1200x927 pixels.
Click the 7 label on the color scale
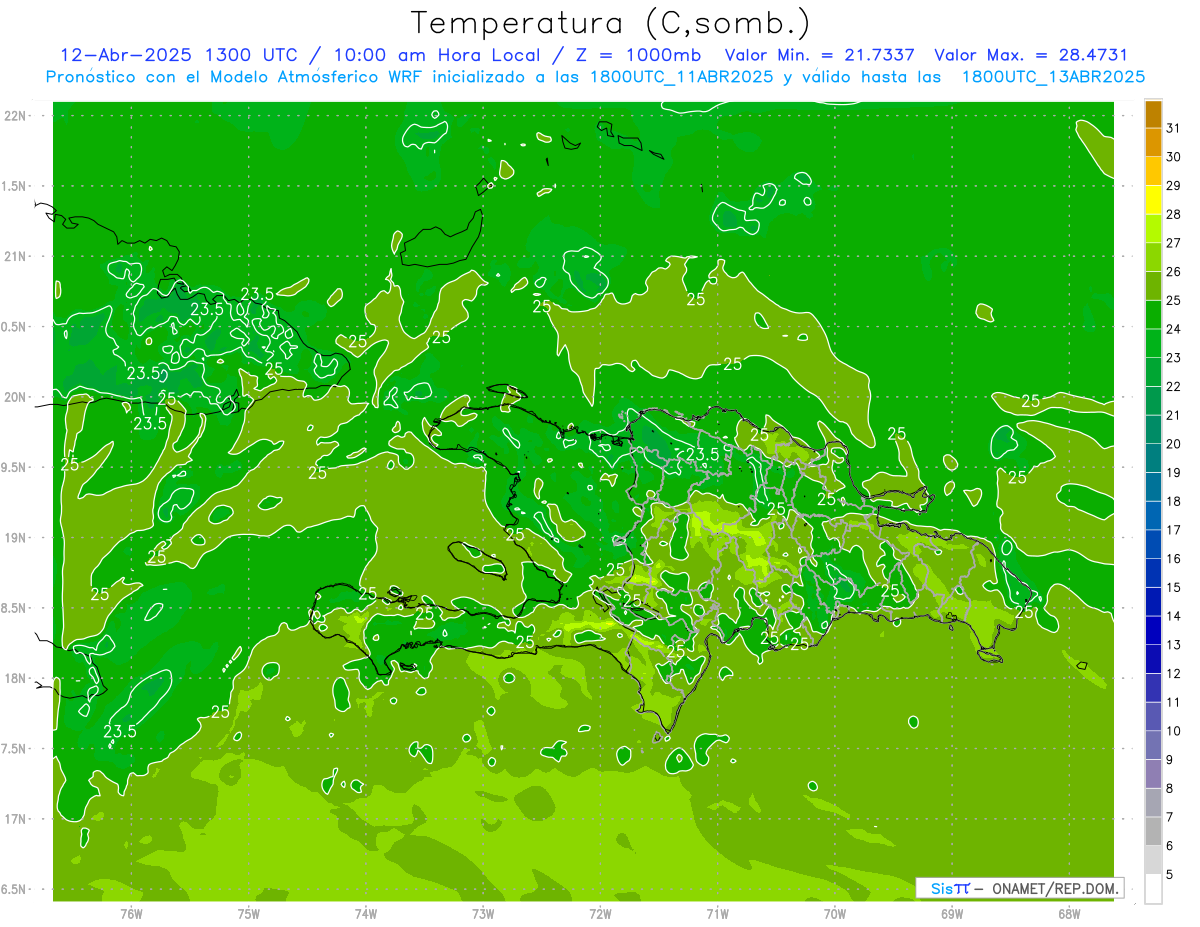pos(1170,817)
